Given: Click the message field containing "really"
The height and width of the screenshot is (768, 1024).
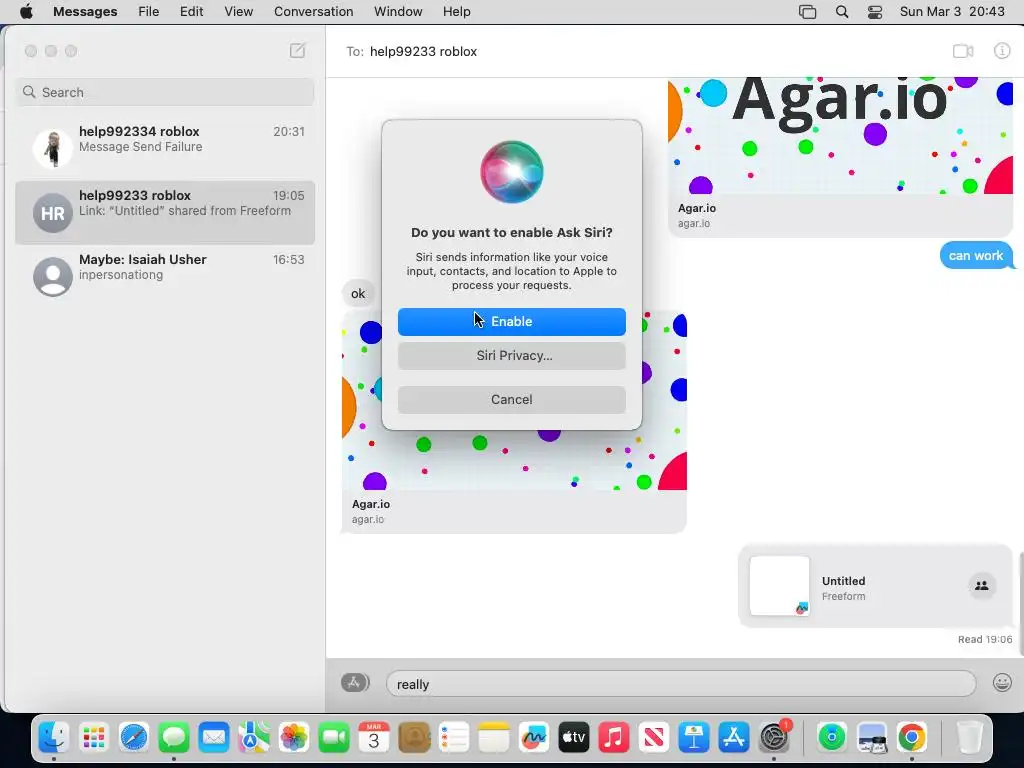Looking at the screenshot, I should click(x=680, y=684).
